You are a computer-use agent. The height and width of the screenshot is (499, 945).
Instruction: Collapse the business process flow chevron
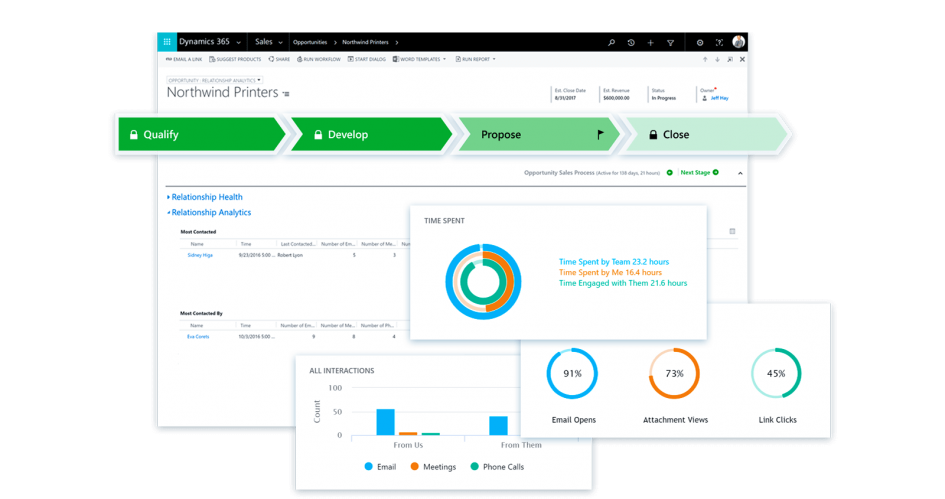tap(740, 174)
